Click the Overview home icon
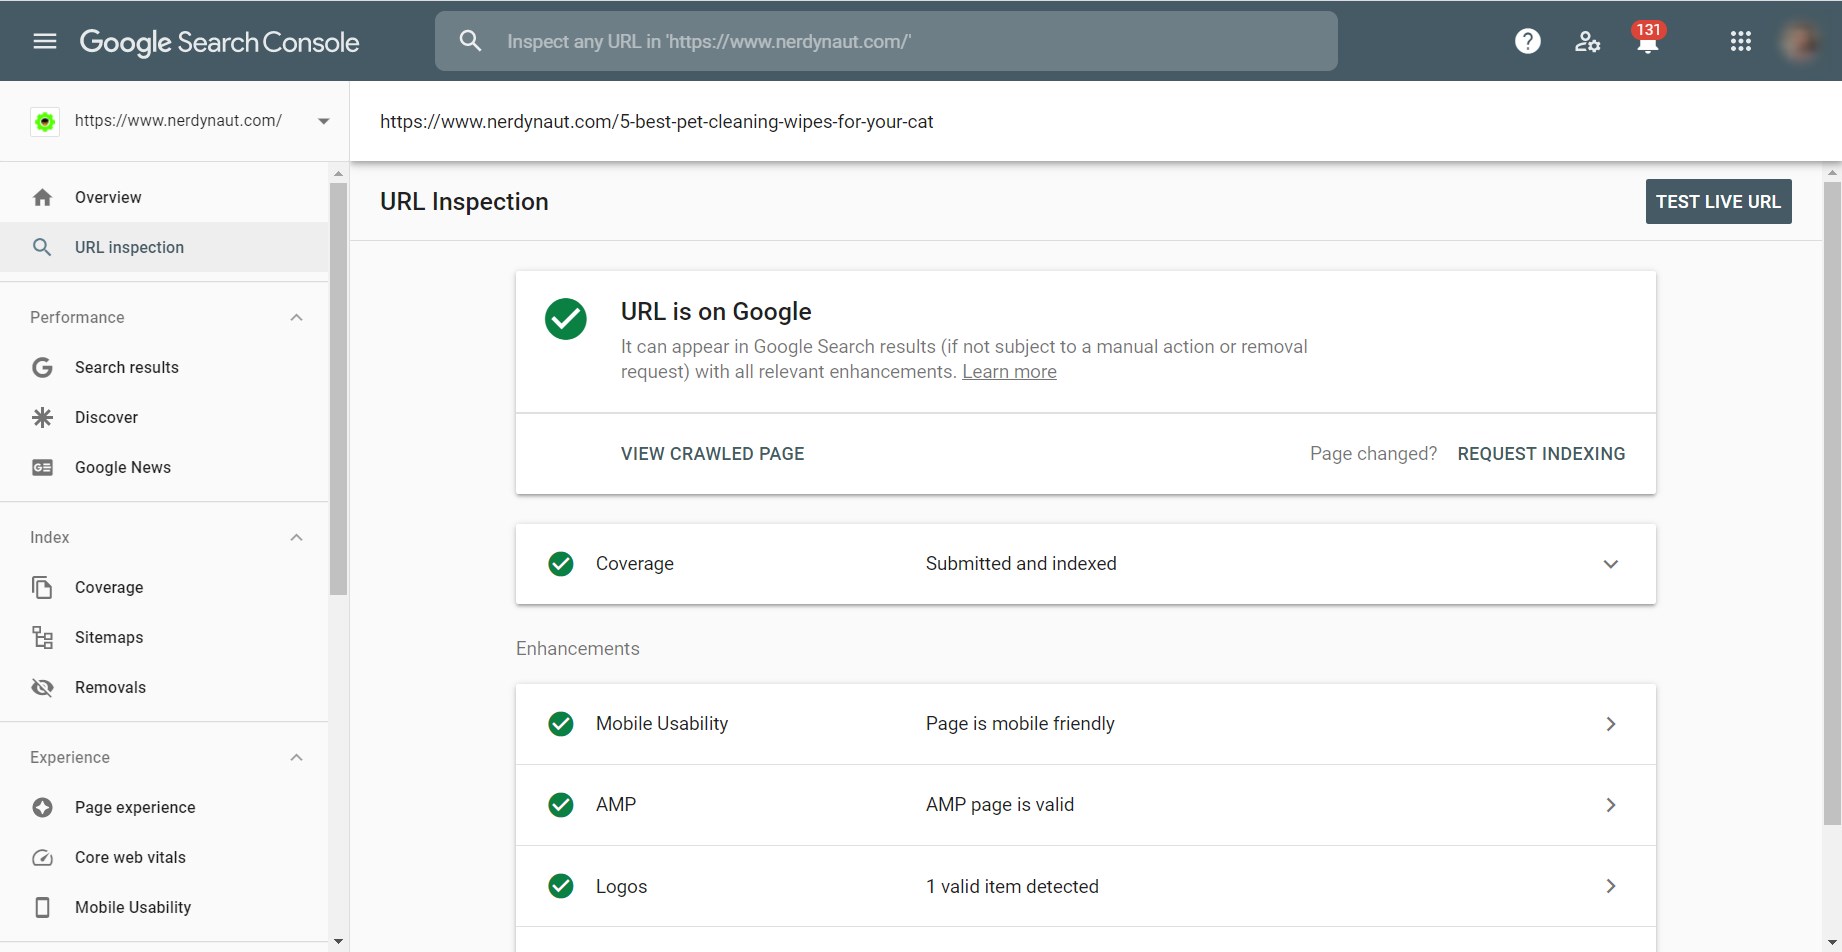Screen dimensions: 1842x952 (x=42, y=197)
